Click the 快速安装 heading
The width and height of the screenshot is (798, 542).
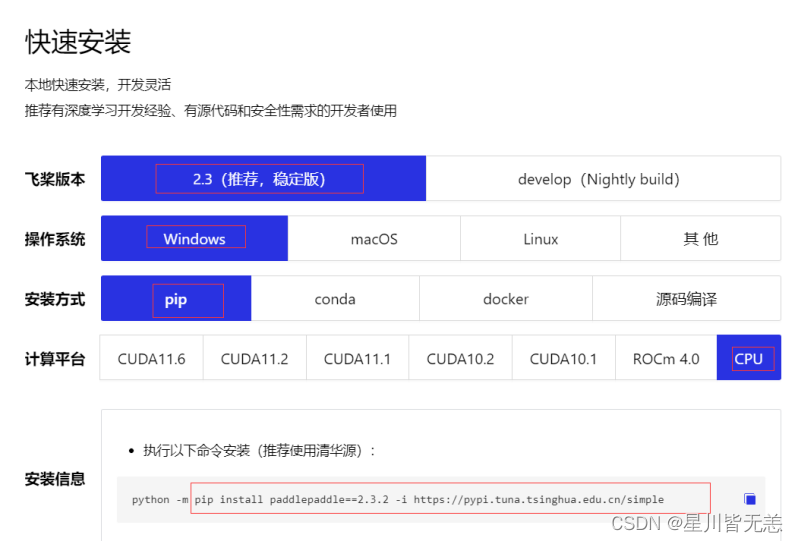78,41
